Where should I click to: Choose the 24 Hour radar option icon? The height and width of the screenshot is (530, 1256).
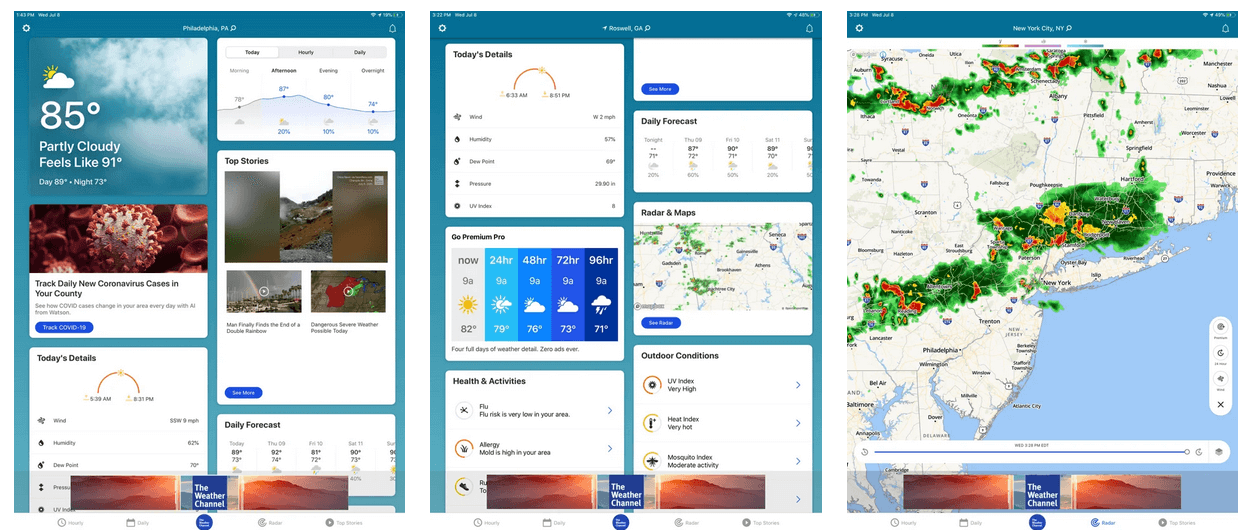pos(1220,353)
